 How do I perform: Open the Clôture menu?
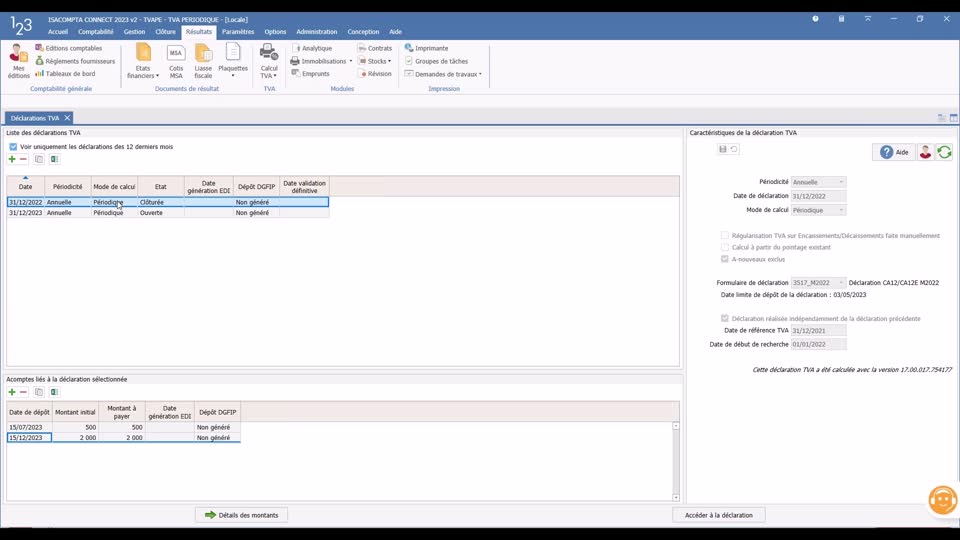tap(165, 32)
